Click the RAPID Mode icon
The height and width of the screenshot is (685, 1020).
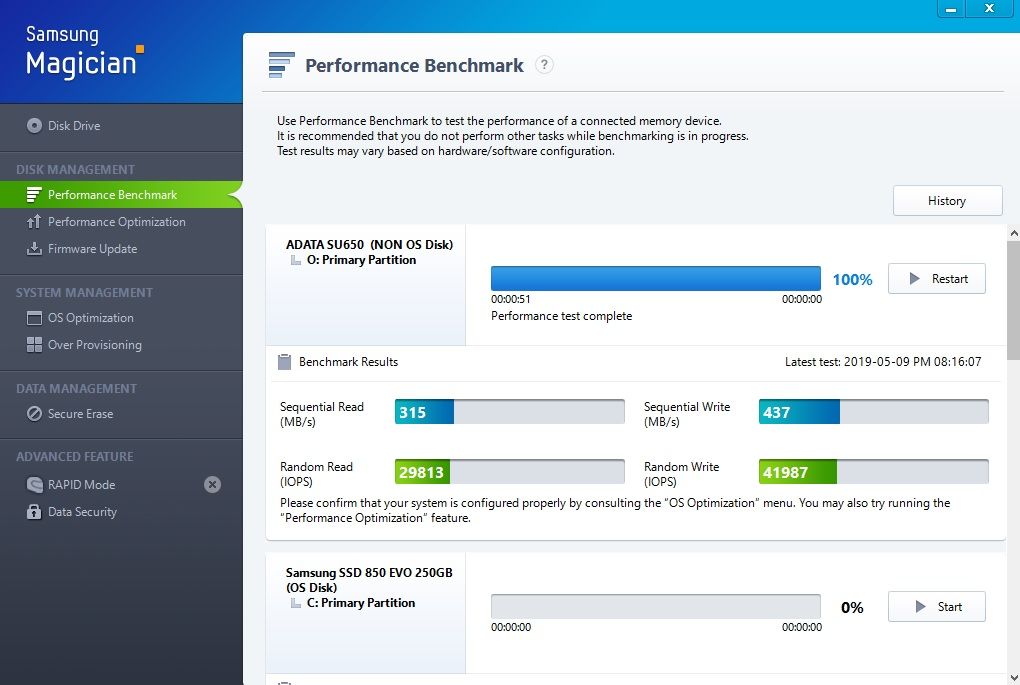[34, 485]
